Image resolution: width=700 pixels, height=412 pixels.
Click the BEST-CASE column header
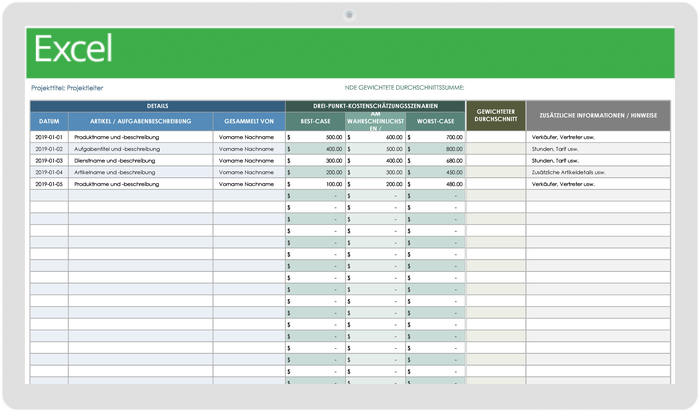[316, 121]
